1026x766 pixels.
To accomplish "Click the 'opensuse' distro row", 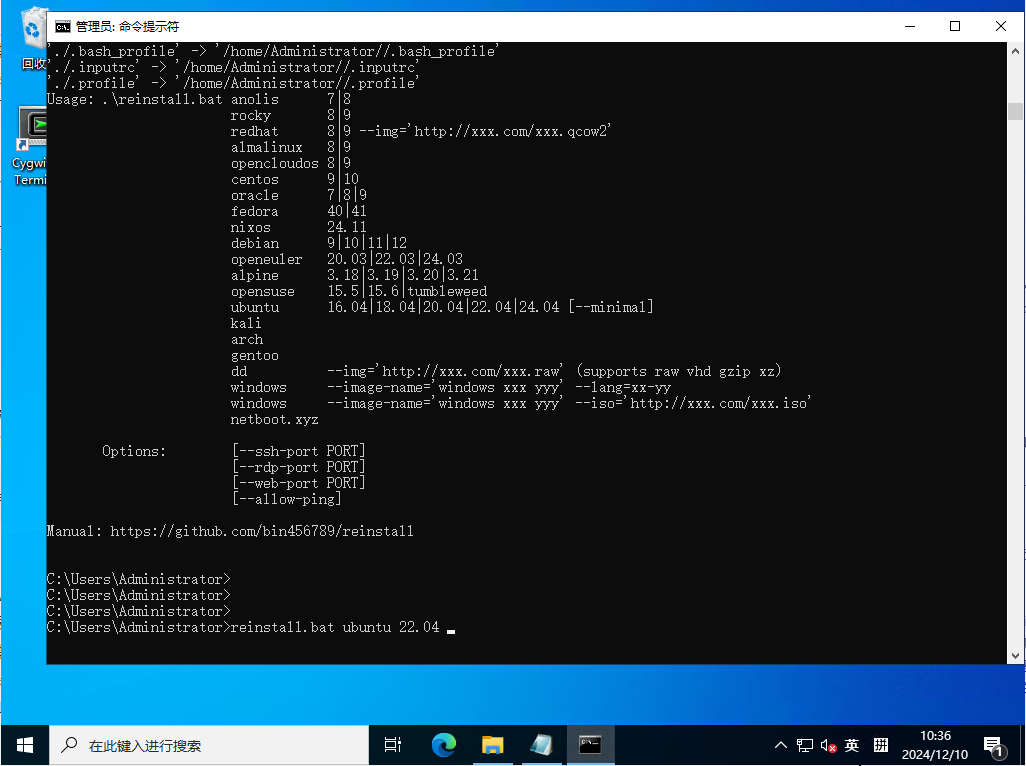I will pyautogui.click(x=359, y=292).
